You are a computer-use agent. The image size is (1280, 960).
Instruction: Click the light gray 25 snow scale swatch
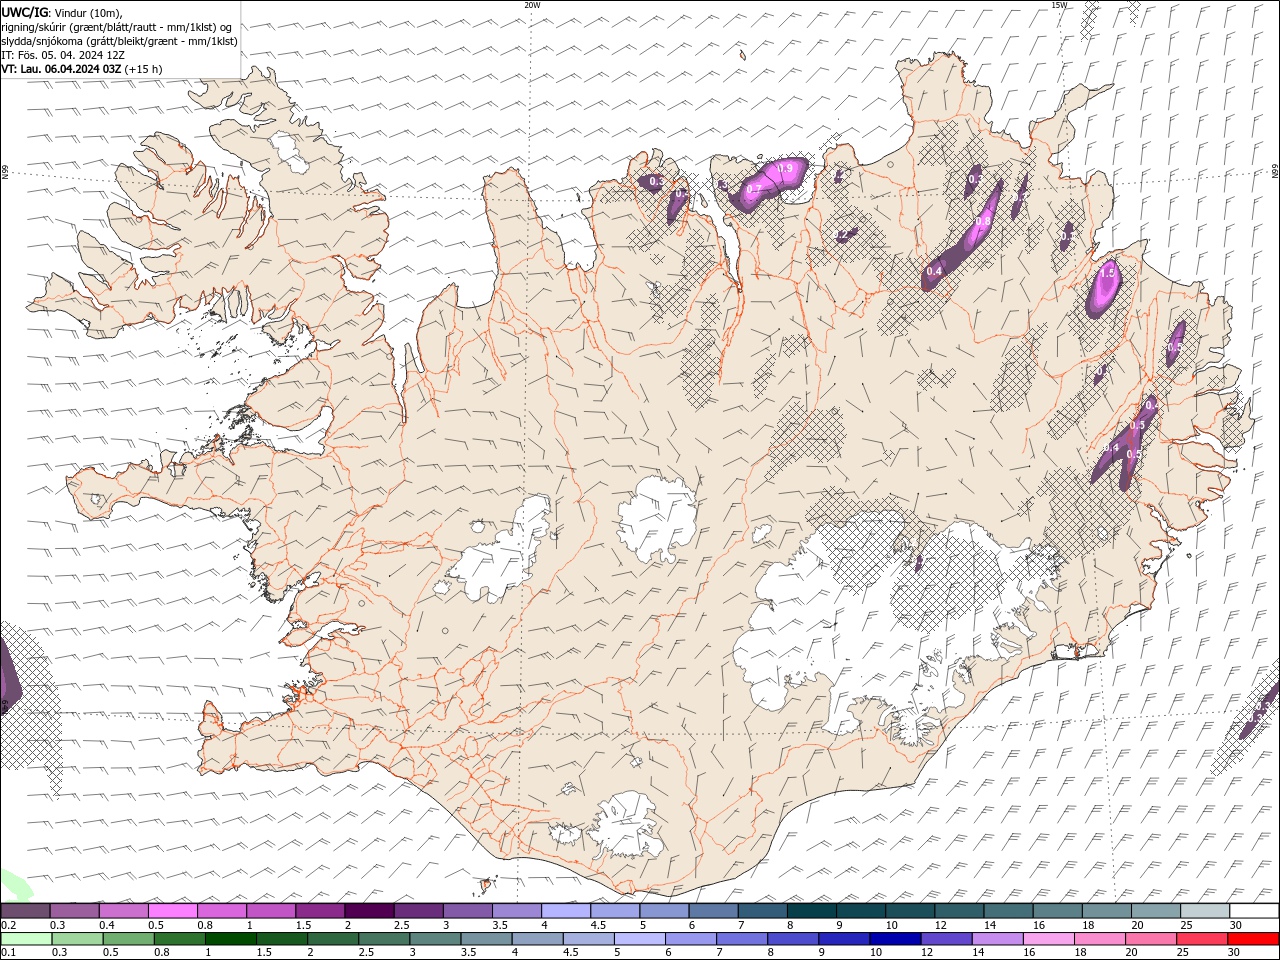point(1205,911)
